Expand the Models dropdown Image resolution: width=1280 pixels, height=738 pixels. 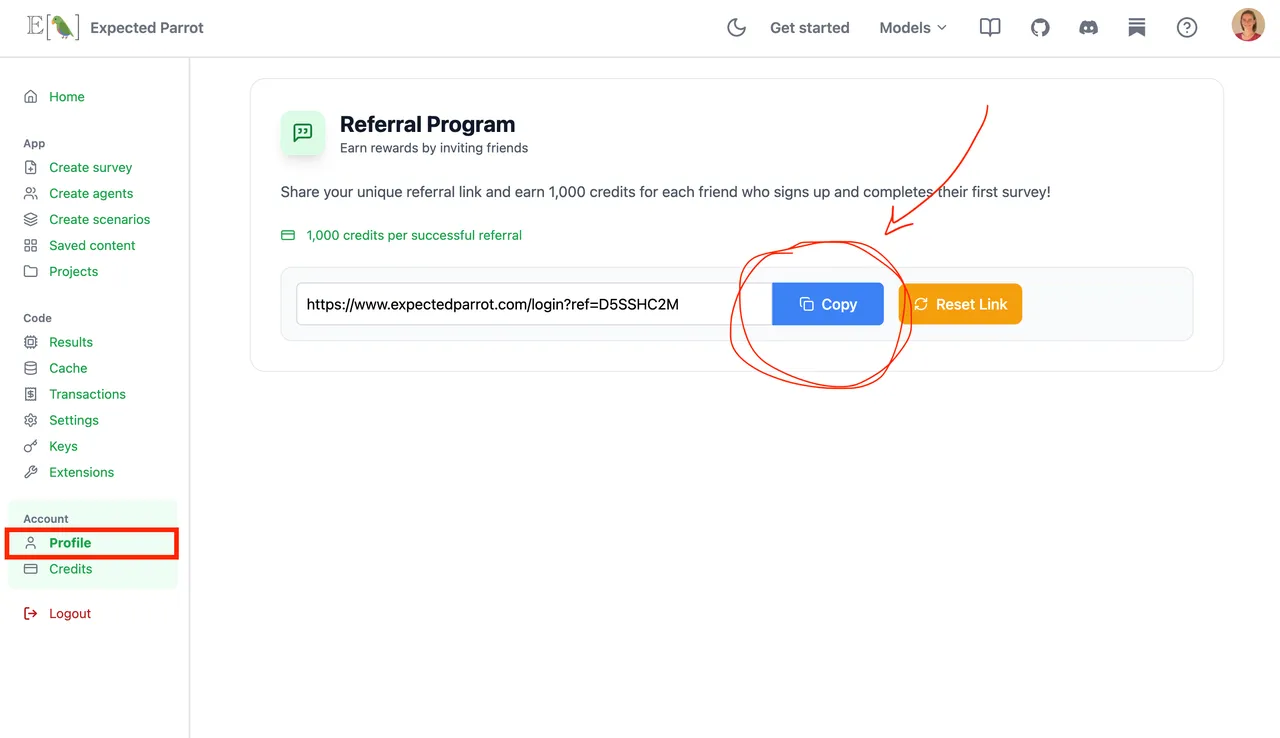(x=913, y=28)
